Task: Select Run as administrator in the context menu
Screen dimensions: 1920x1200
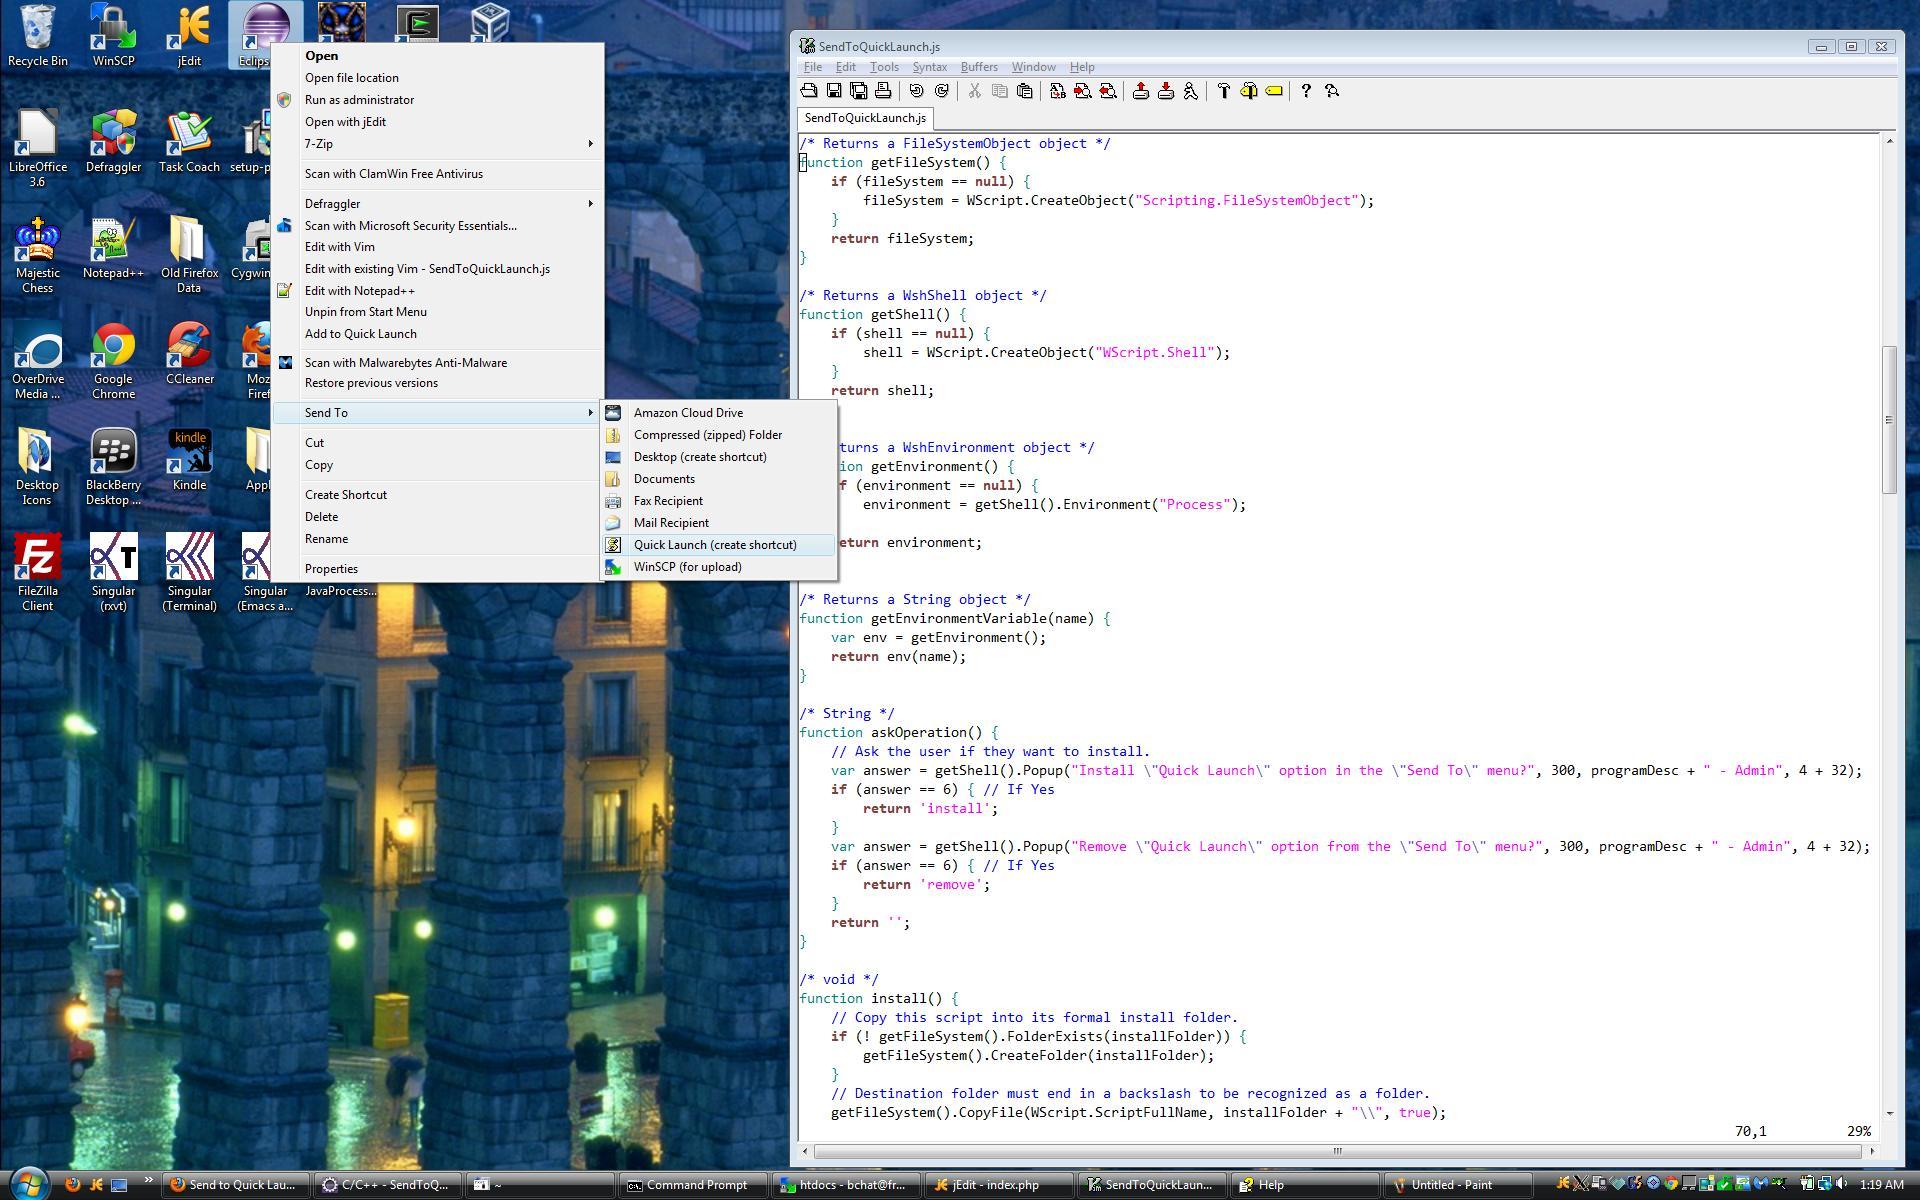Action: click(359, 100)
